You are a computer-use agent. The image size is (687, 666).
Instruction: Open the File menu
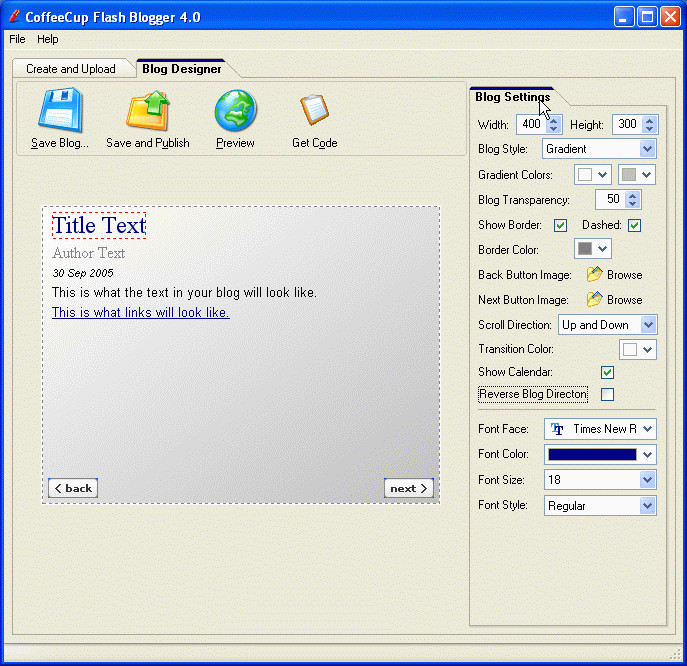click(17, 39)
